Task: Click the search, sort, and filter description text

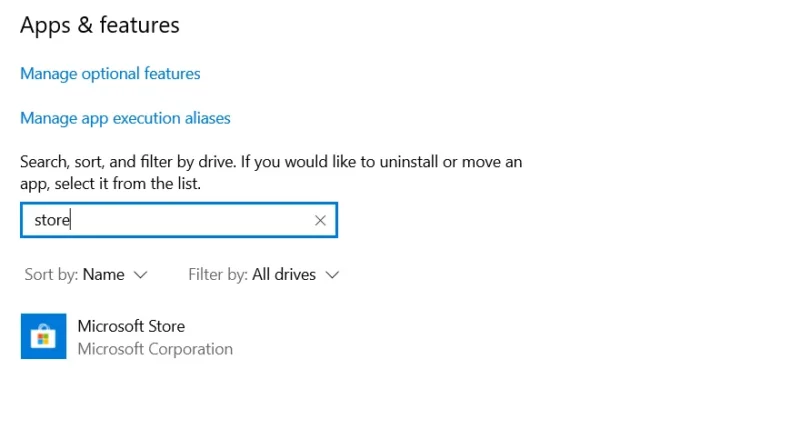Action: tap(271, 172)
